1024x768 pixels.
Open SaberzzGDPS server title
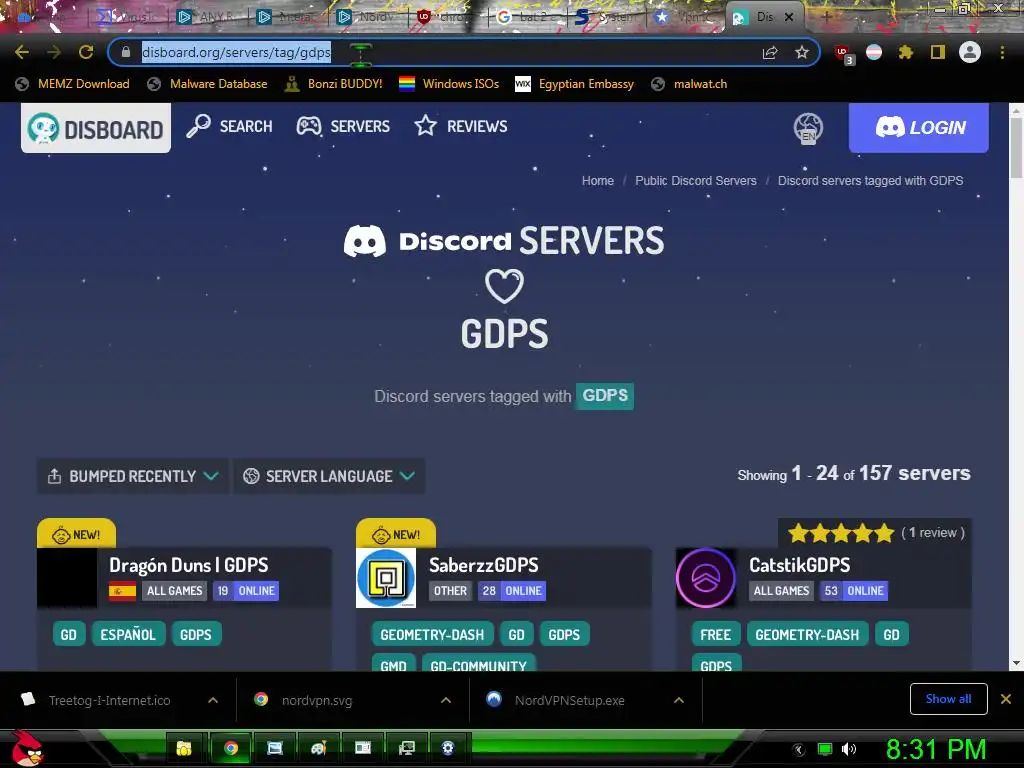pyautogui.click(x=483, y=565)
